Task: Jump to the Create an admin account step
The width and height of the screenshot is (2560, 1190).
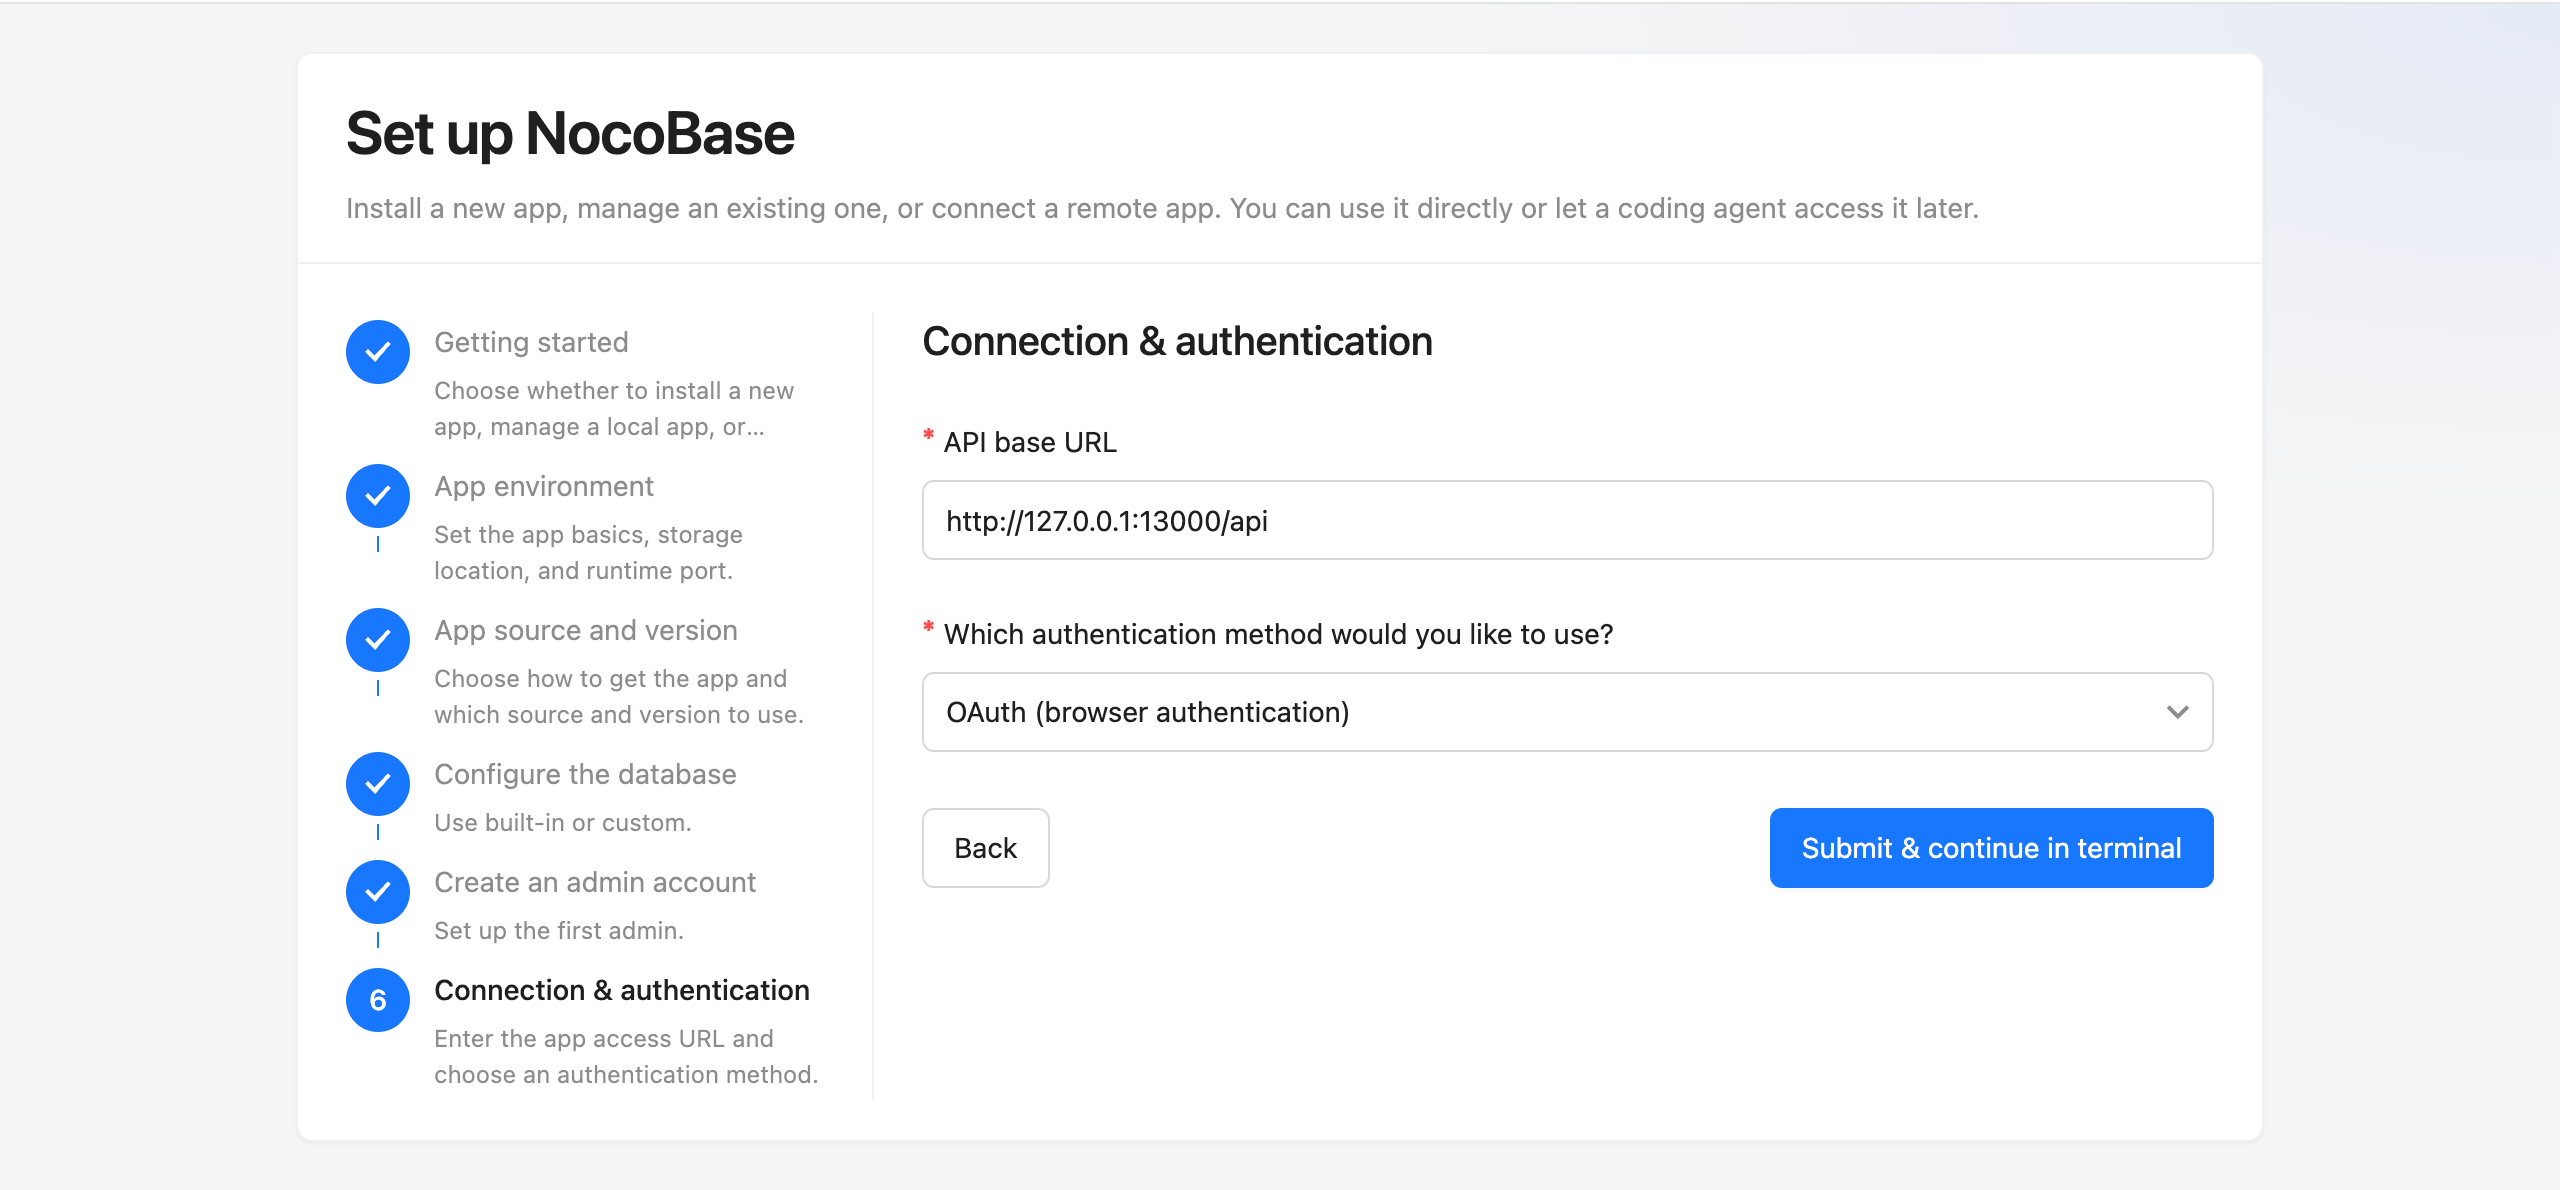Action: pyautogui.click(x=595, y=882)
